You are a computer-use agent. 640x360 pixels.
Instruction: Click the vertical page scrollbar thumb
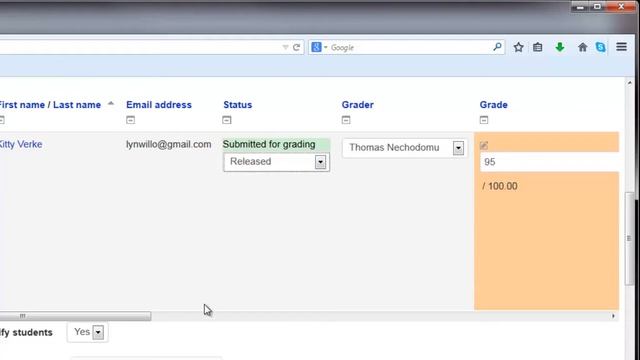629,239
